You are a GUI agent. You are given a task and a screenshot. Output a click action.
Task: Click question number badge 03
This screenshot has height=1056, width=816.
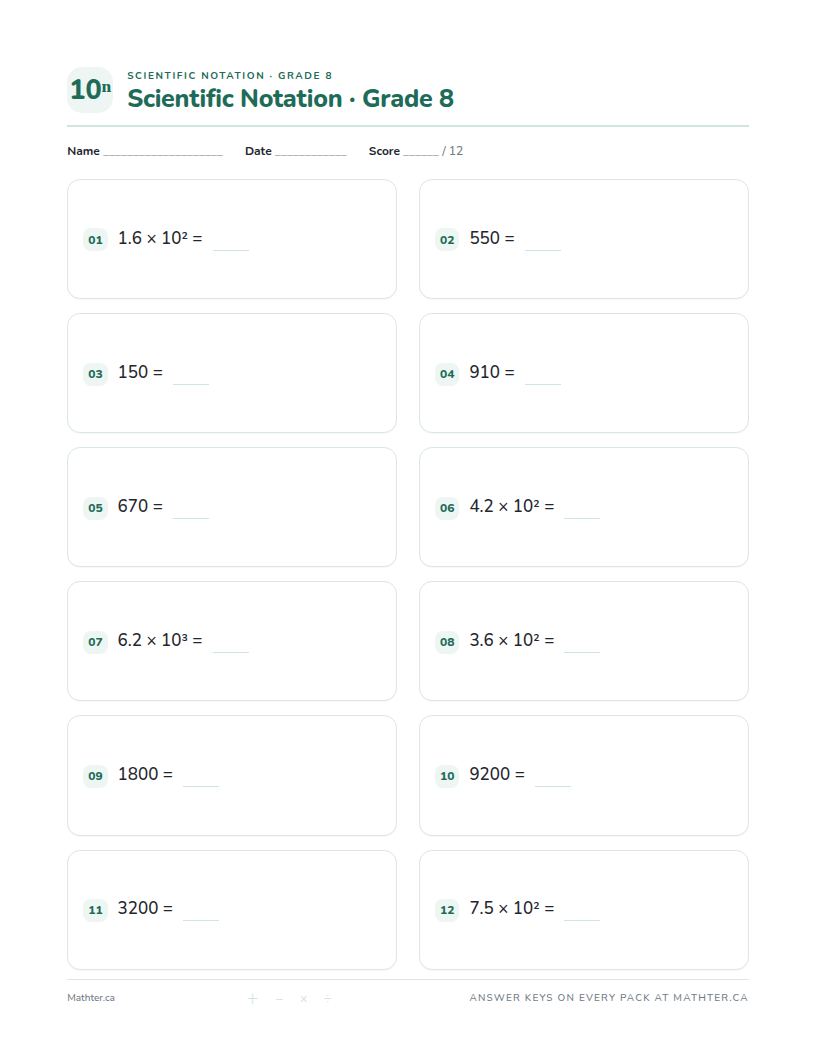point(96,374)
